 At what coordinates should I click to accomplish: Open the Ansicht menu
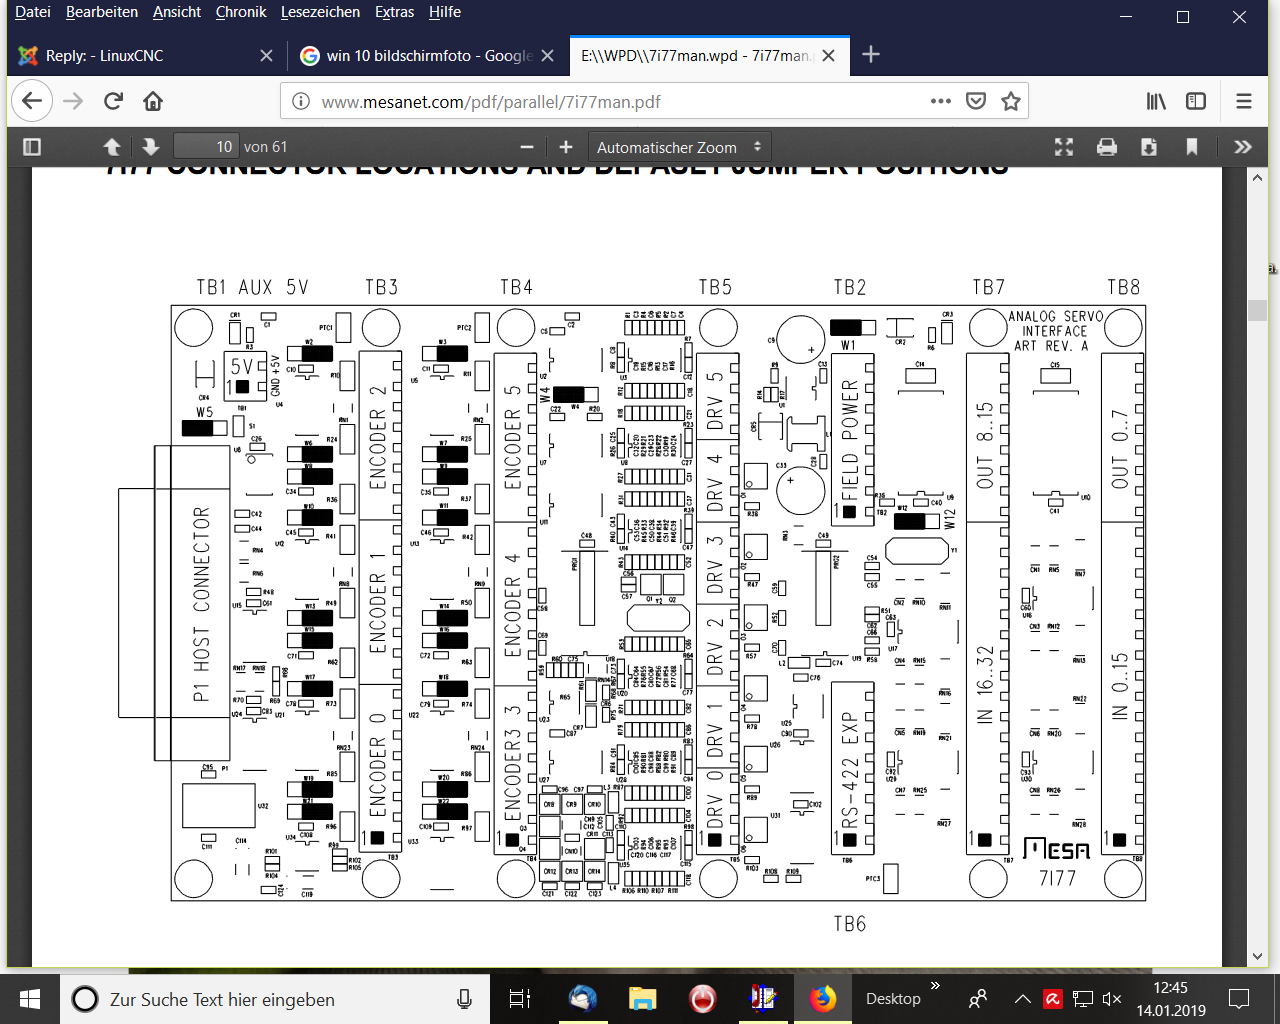point(177,12)
